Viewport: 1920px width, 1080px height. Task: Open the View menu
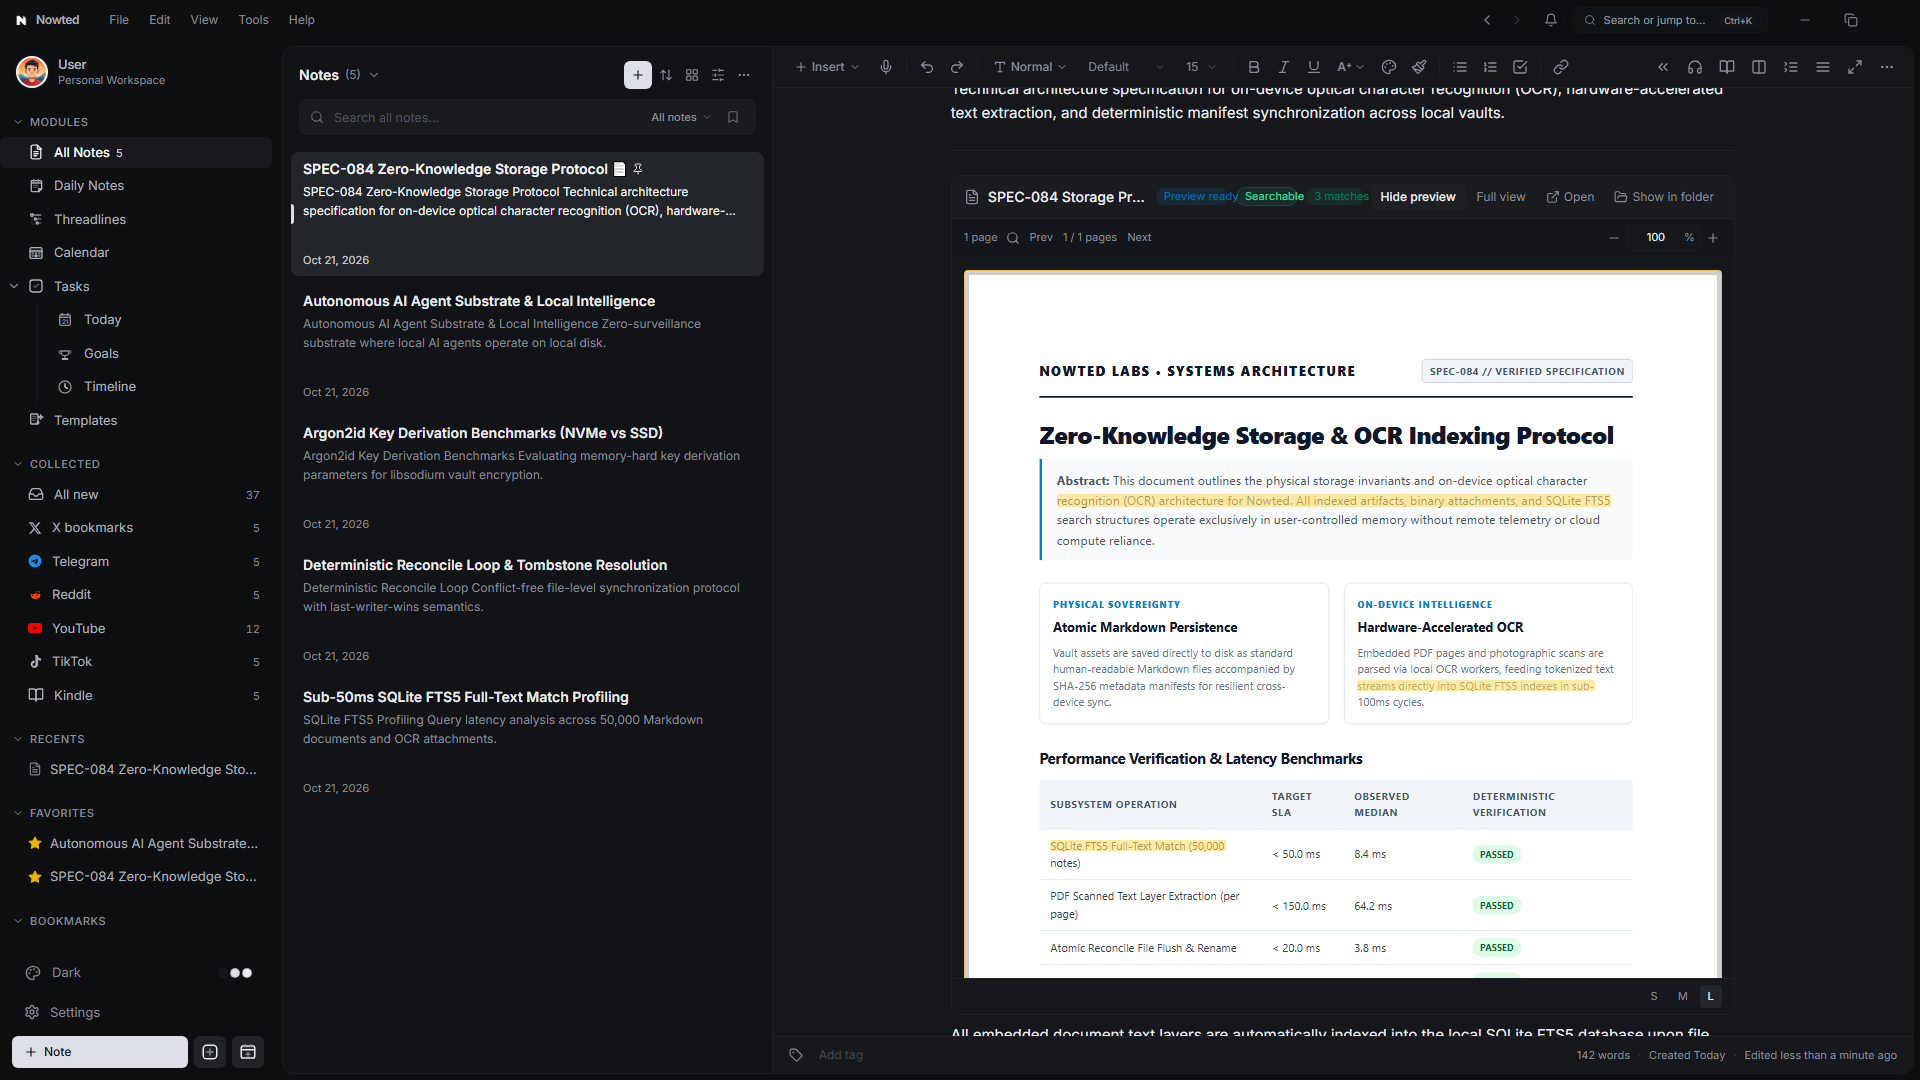(204, 20)
